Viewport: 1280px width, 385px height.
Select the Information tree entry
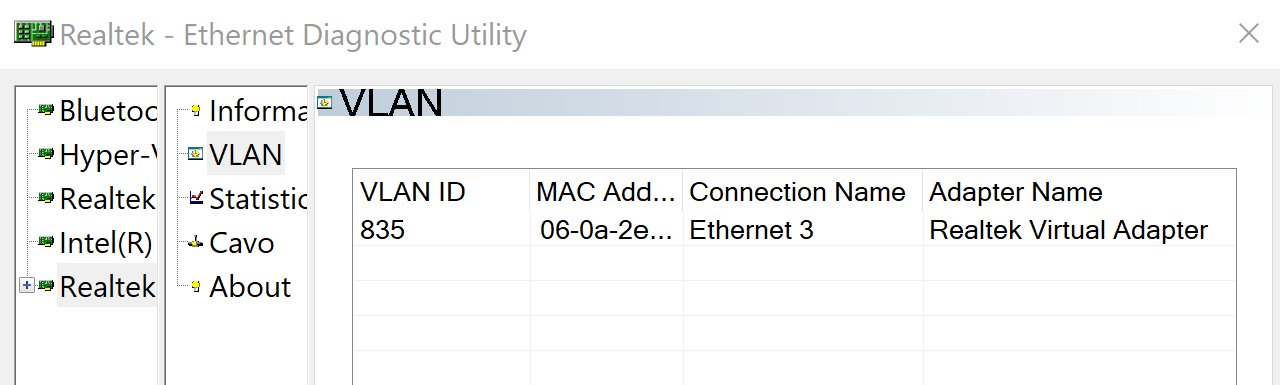257,110
